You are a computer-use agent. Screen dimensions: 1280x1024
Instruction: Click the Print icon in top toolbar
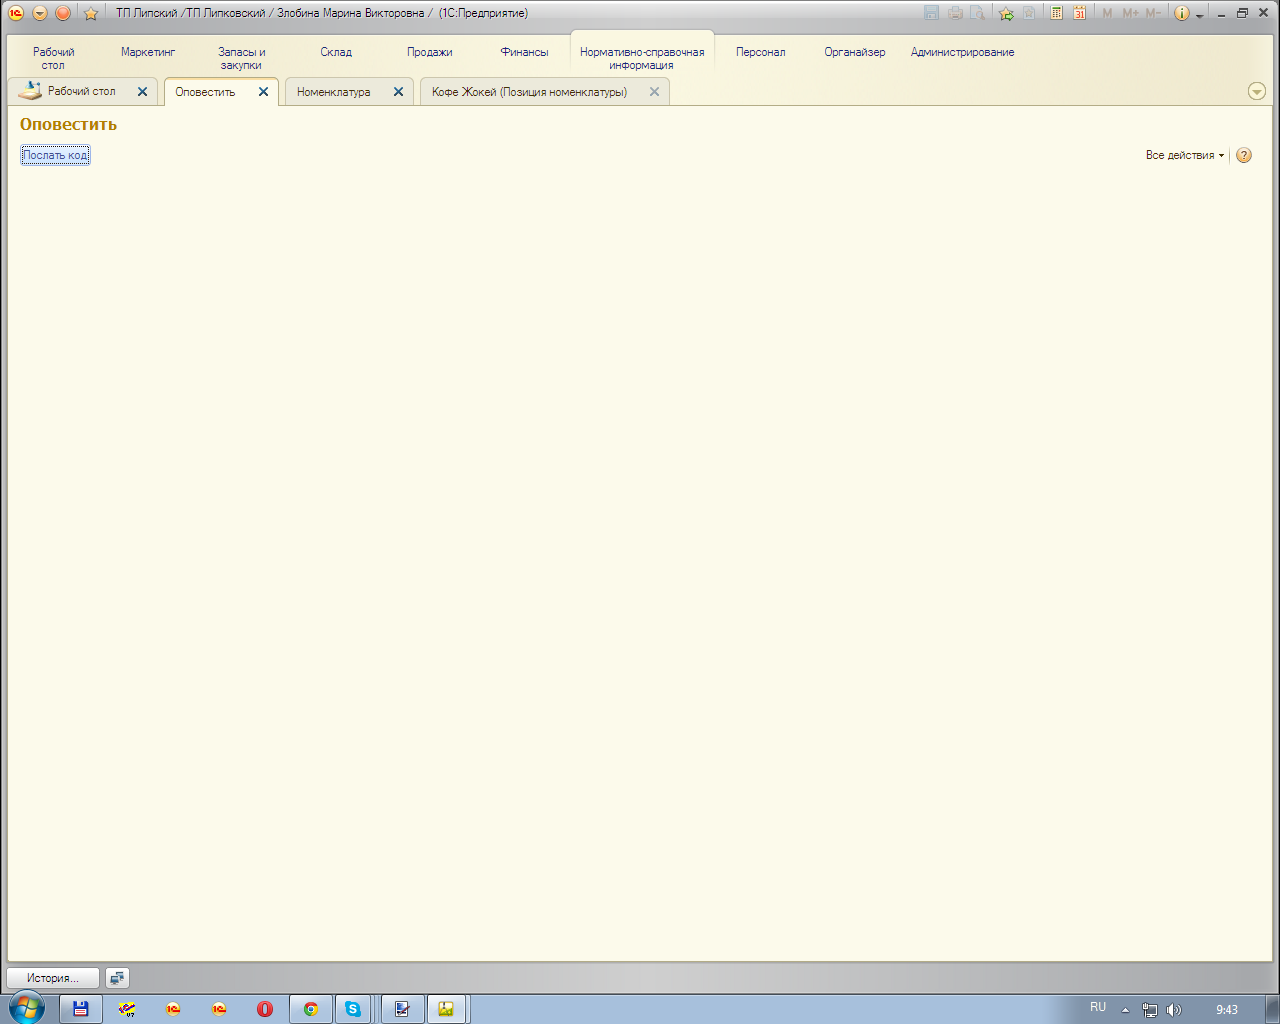[x=955, y=13]
